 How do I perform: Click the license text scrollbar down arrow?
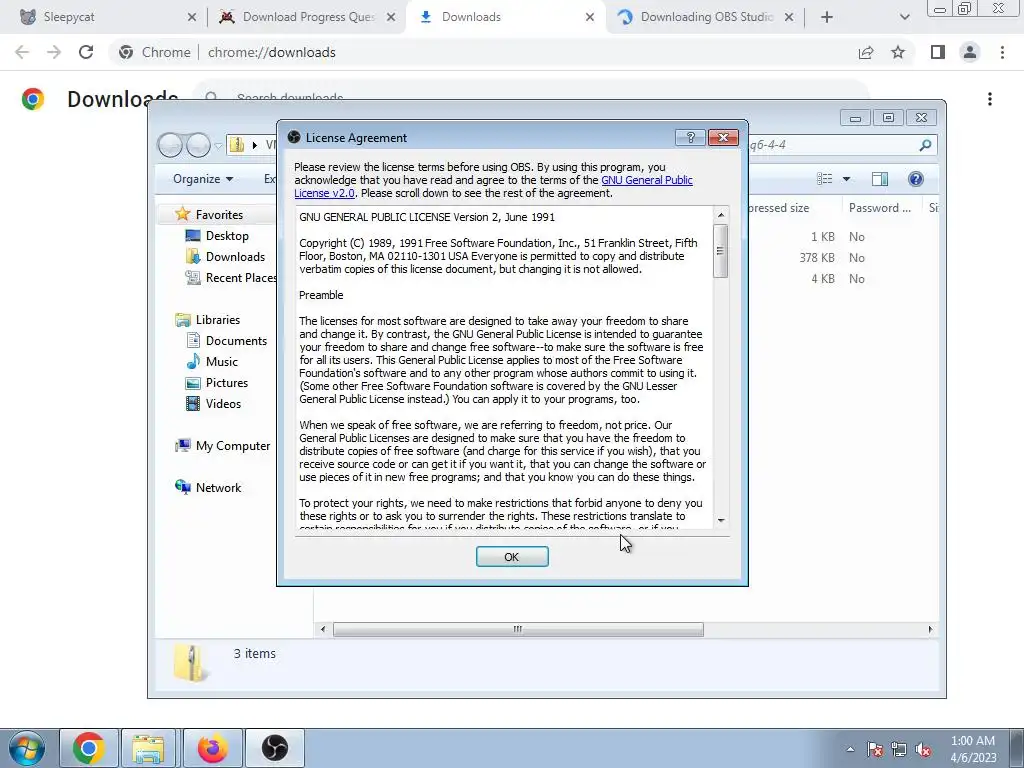[x=721, y=520]
